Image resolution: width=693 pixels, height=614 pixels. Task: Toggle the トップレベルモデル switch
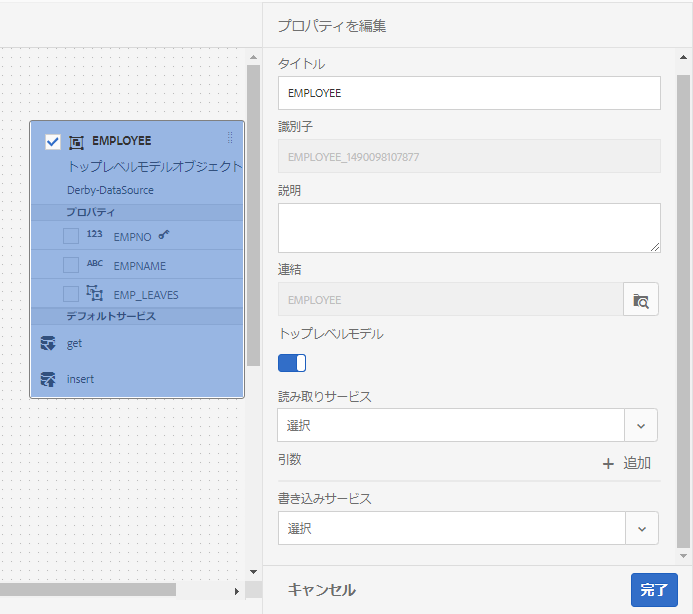click(292, 363)
